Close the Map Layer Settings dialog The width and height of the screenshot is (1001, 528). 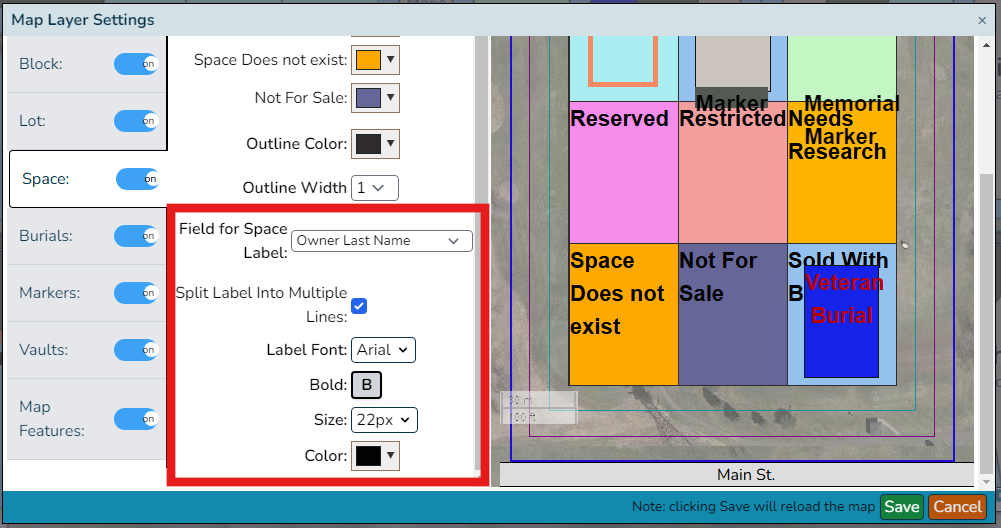click(x=982, y=20)
